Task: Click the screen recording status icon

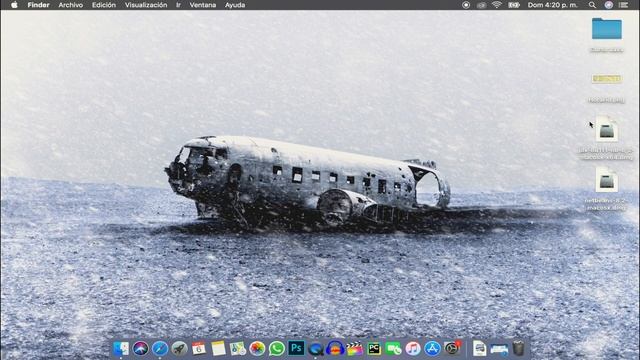Action: [x=466, y=5]
